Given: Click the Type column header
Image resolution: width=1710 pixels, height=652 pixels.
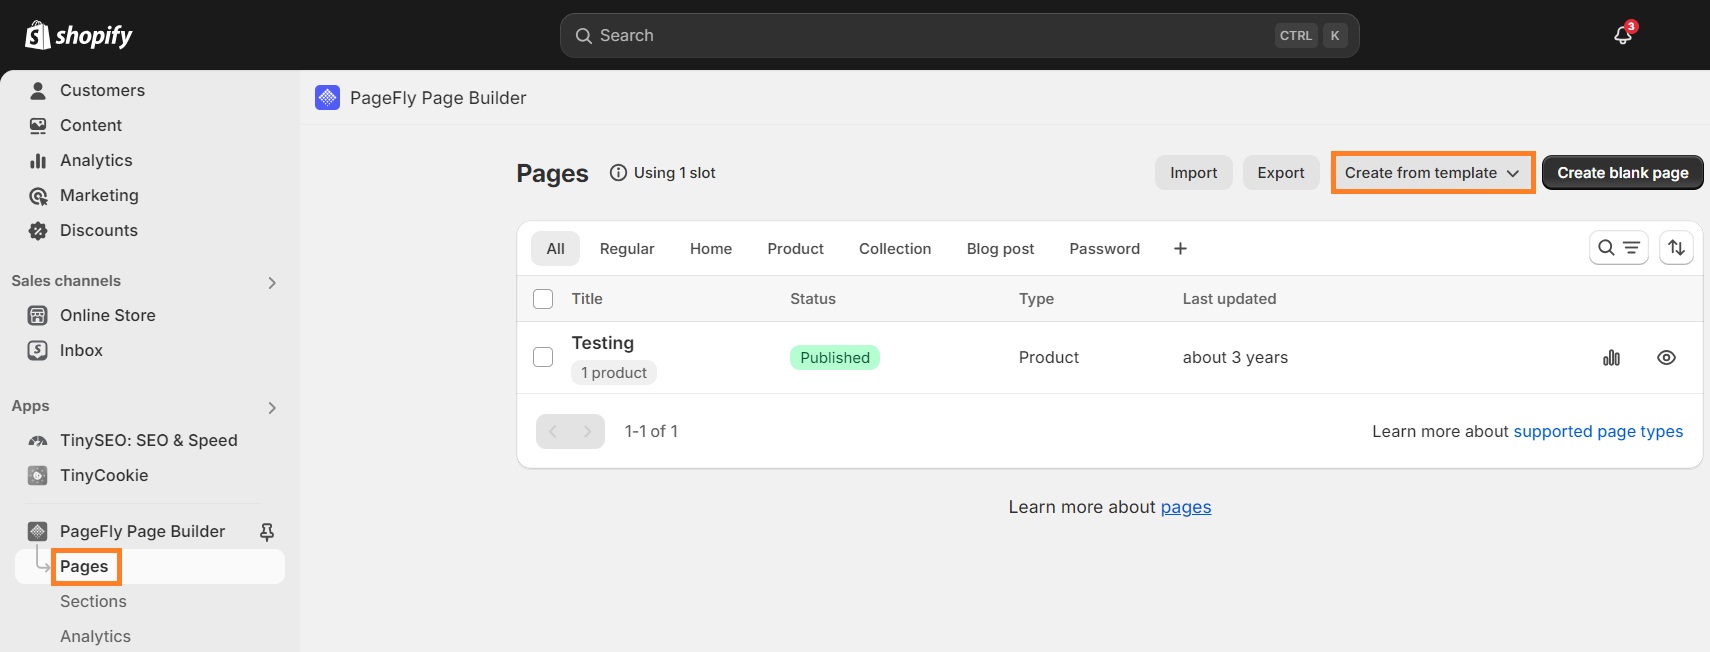Looking at the screenshot, I should [1036, 299].
